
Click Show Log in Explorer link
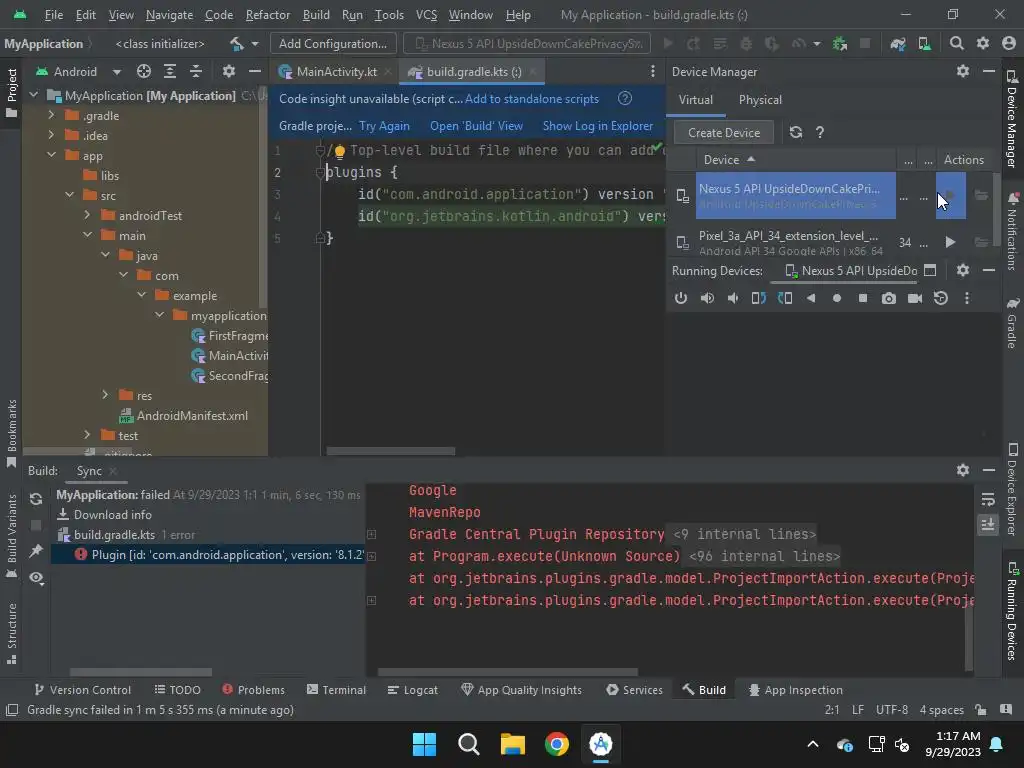pos(598,126)
